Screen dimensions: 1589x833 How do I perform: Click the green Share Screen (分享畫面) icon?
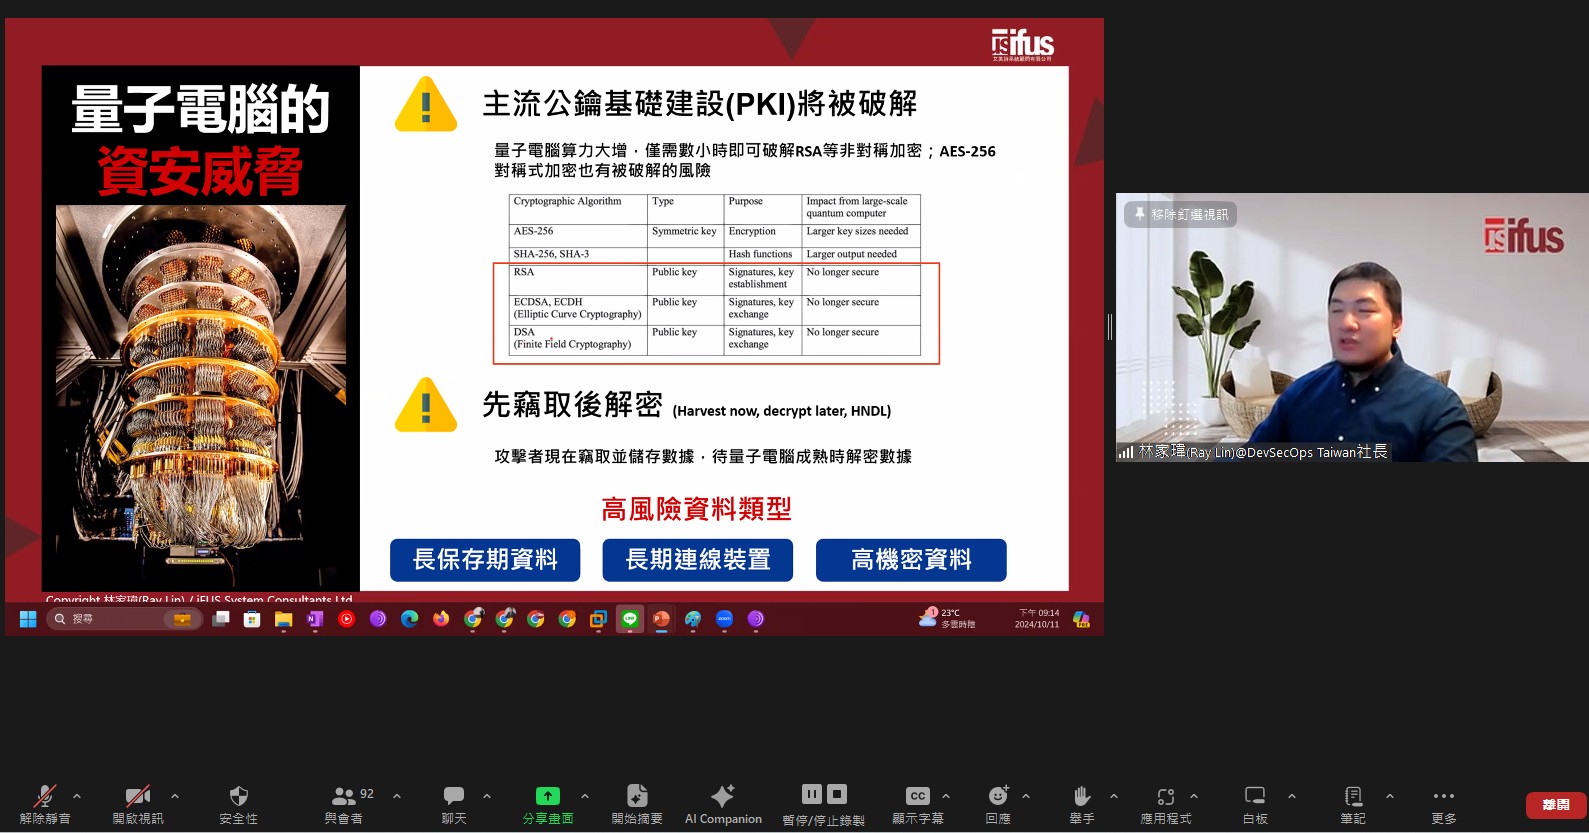pos(548,797)
